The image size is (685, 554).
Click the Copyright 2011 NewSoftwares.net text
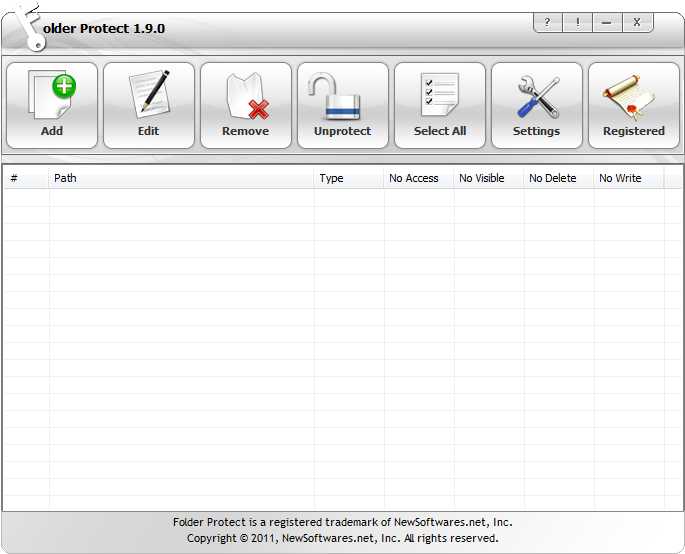(342, 538)
